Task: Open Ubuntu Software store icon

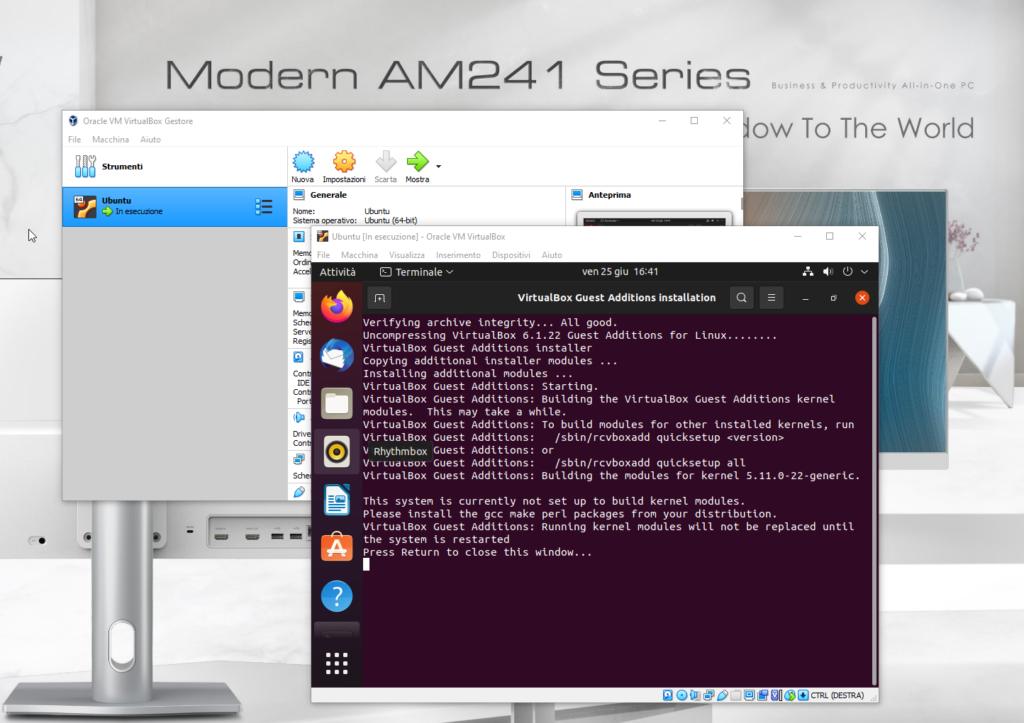Action: pyautogui.click(x=337, y=548)
